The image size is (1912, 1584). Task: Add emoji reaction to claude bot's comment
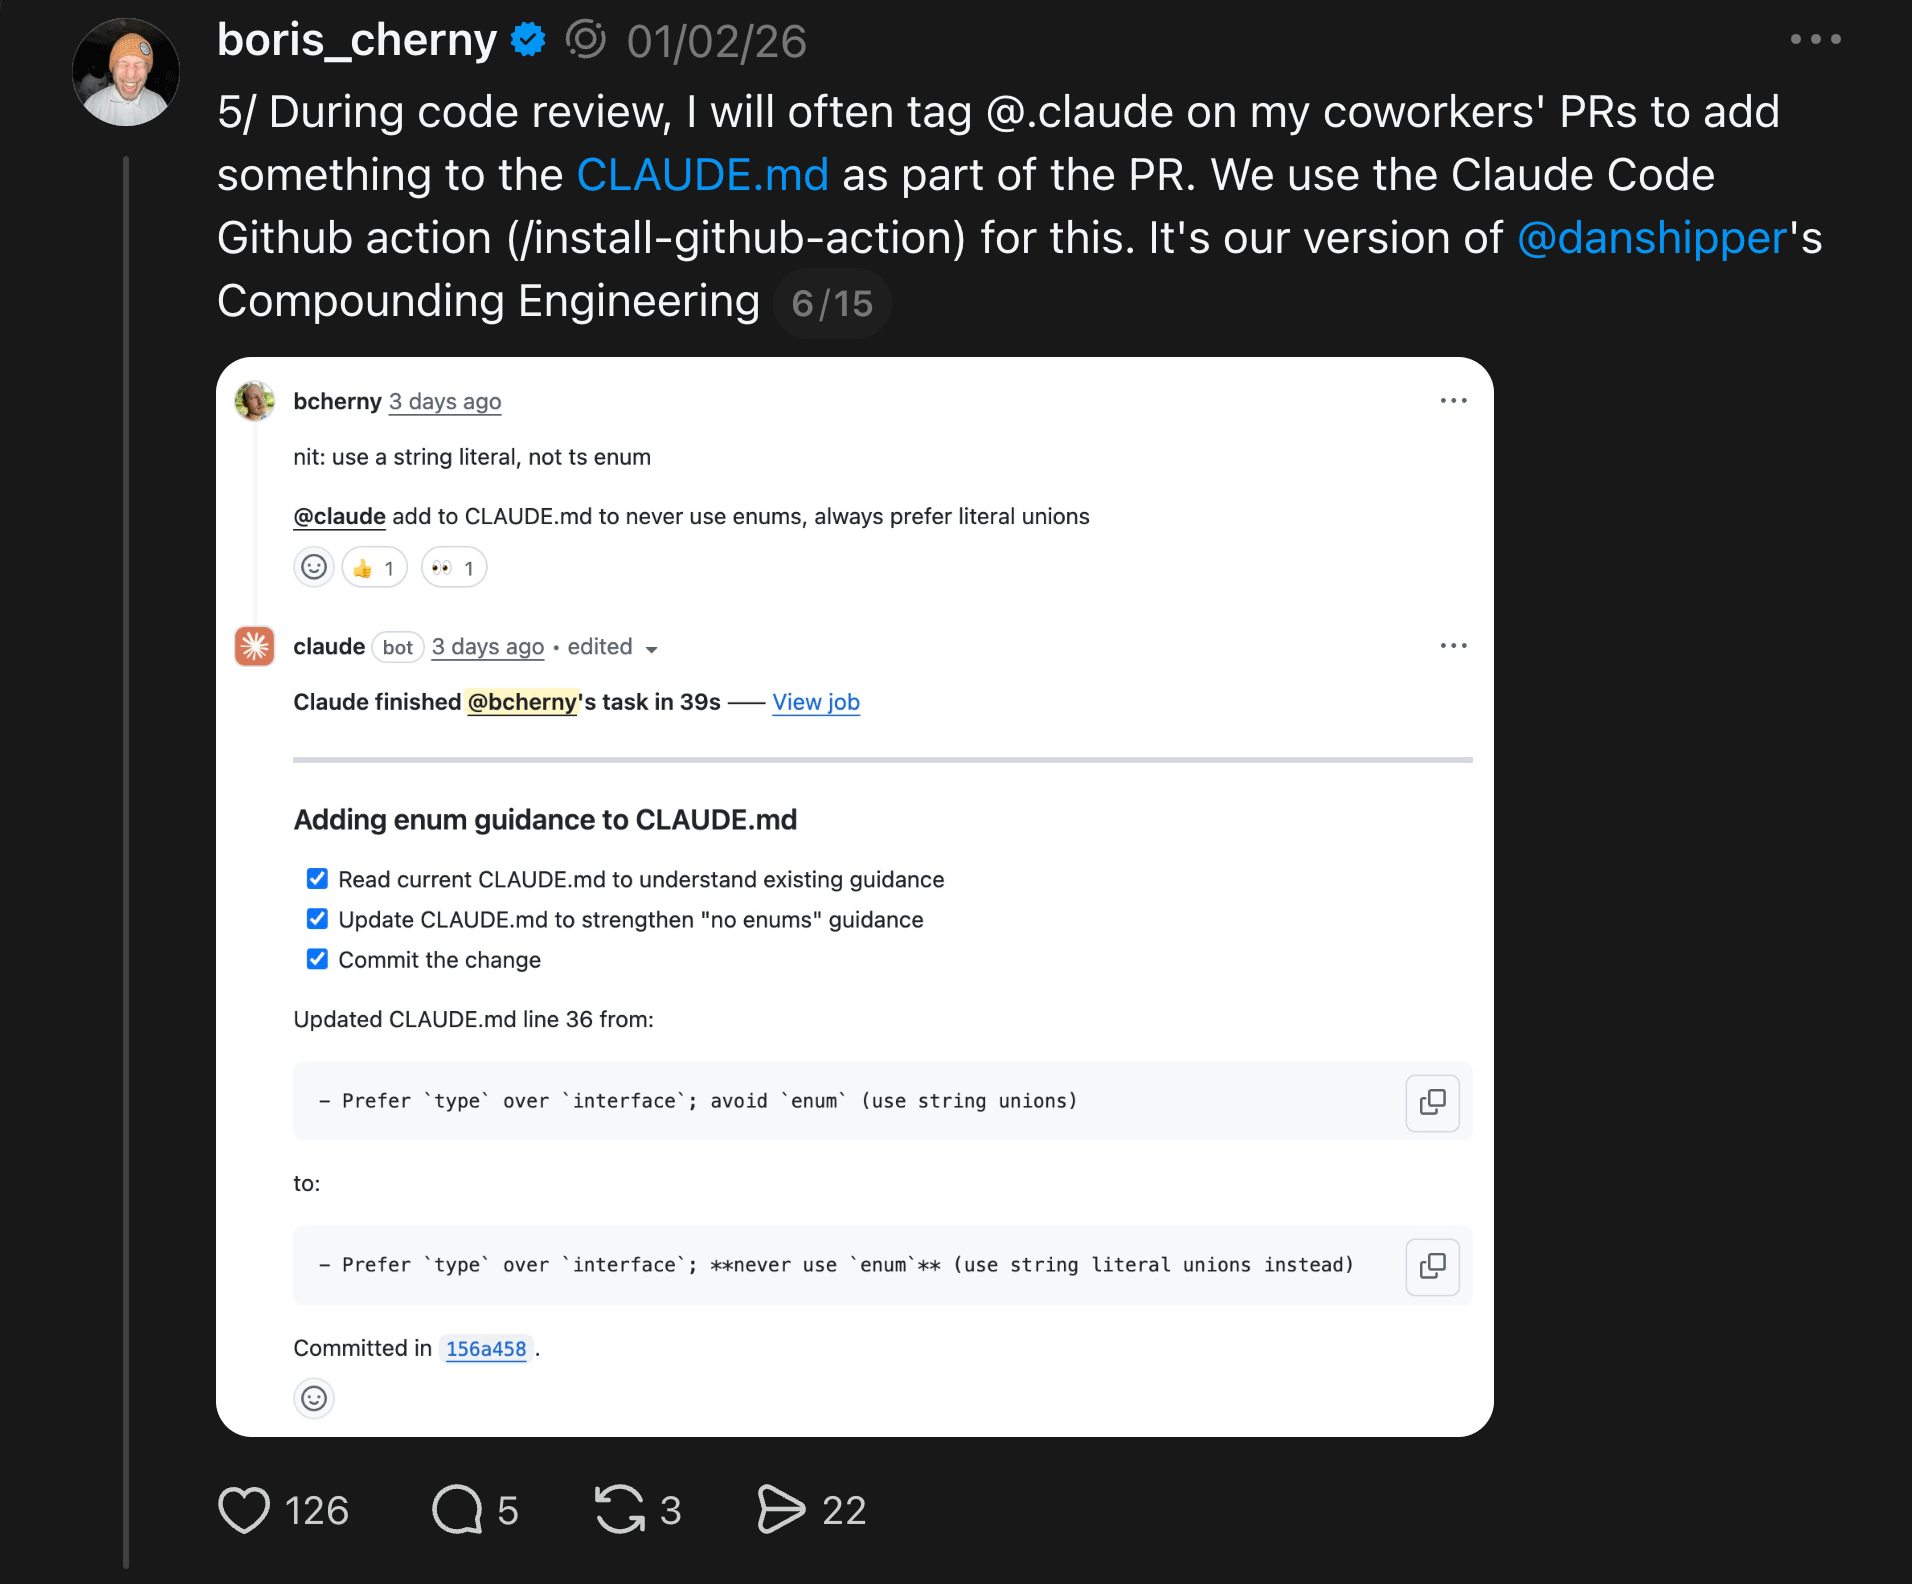(x=314, y=1398)
